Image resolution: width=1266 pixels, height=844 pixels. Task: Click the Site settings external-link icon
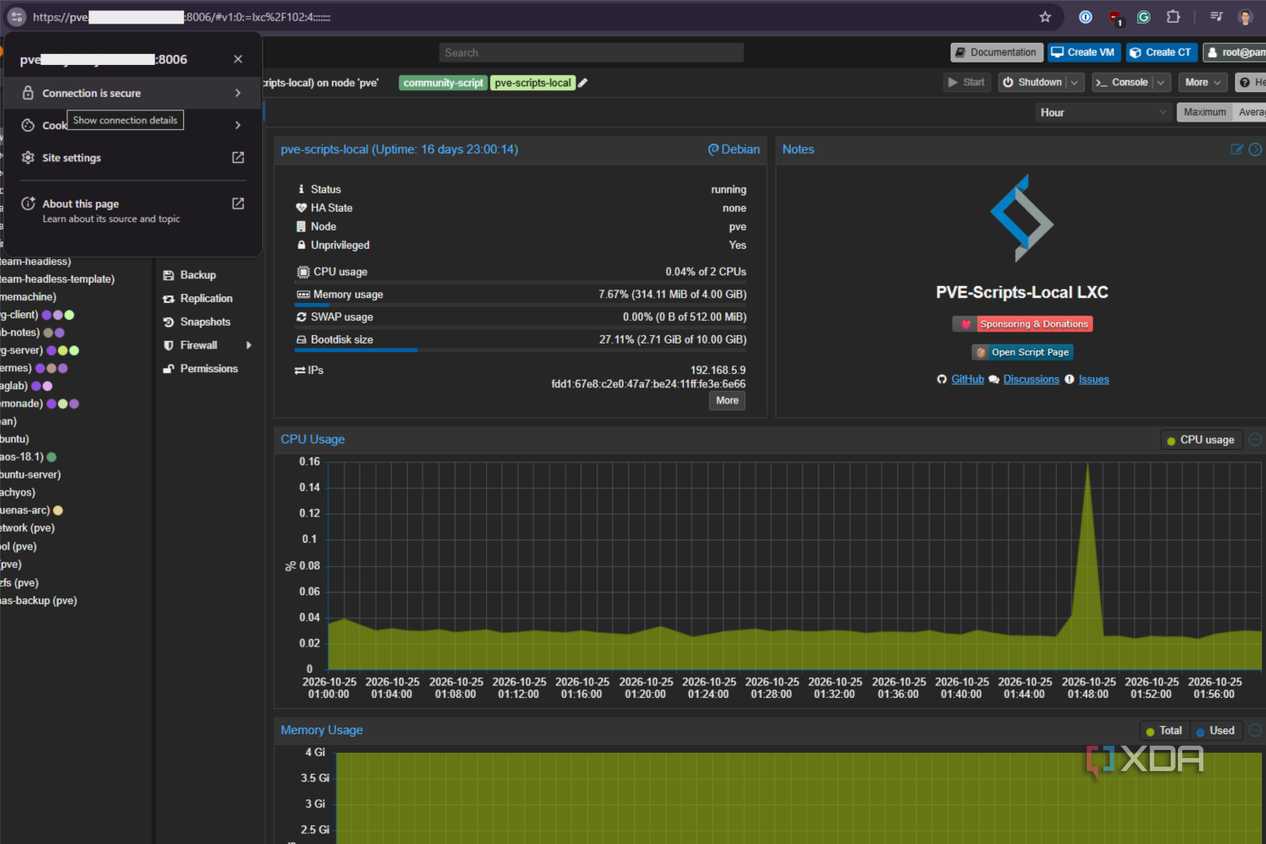[x=238, y=157]
